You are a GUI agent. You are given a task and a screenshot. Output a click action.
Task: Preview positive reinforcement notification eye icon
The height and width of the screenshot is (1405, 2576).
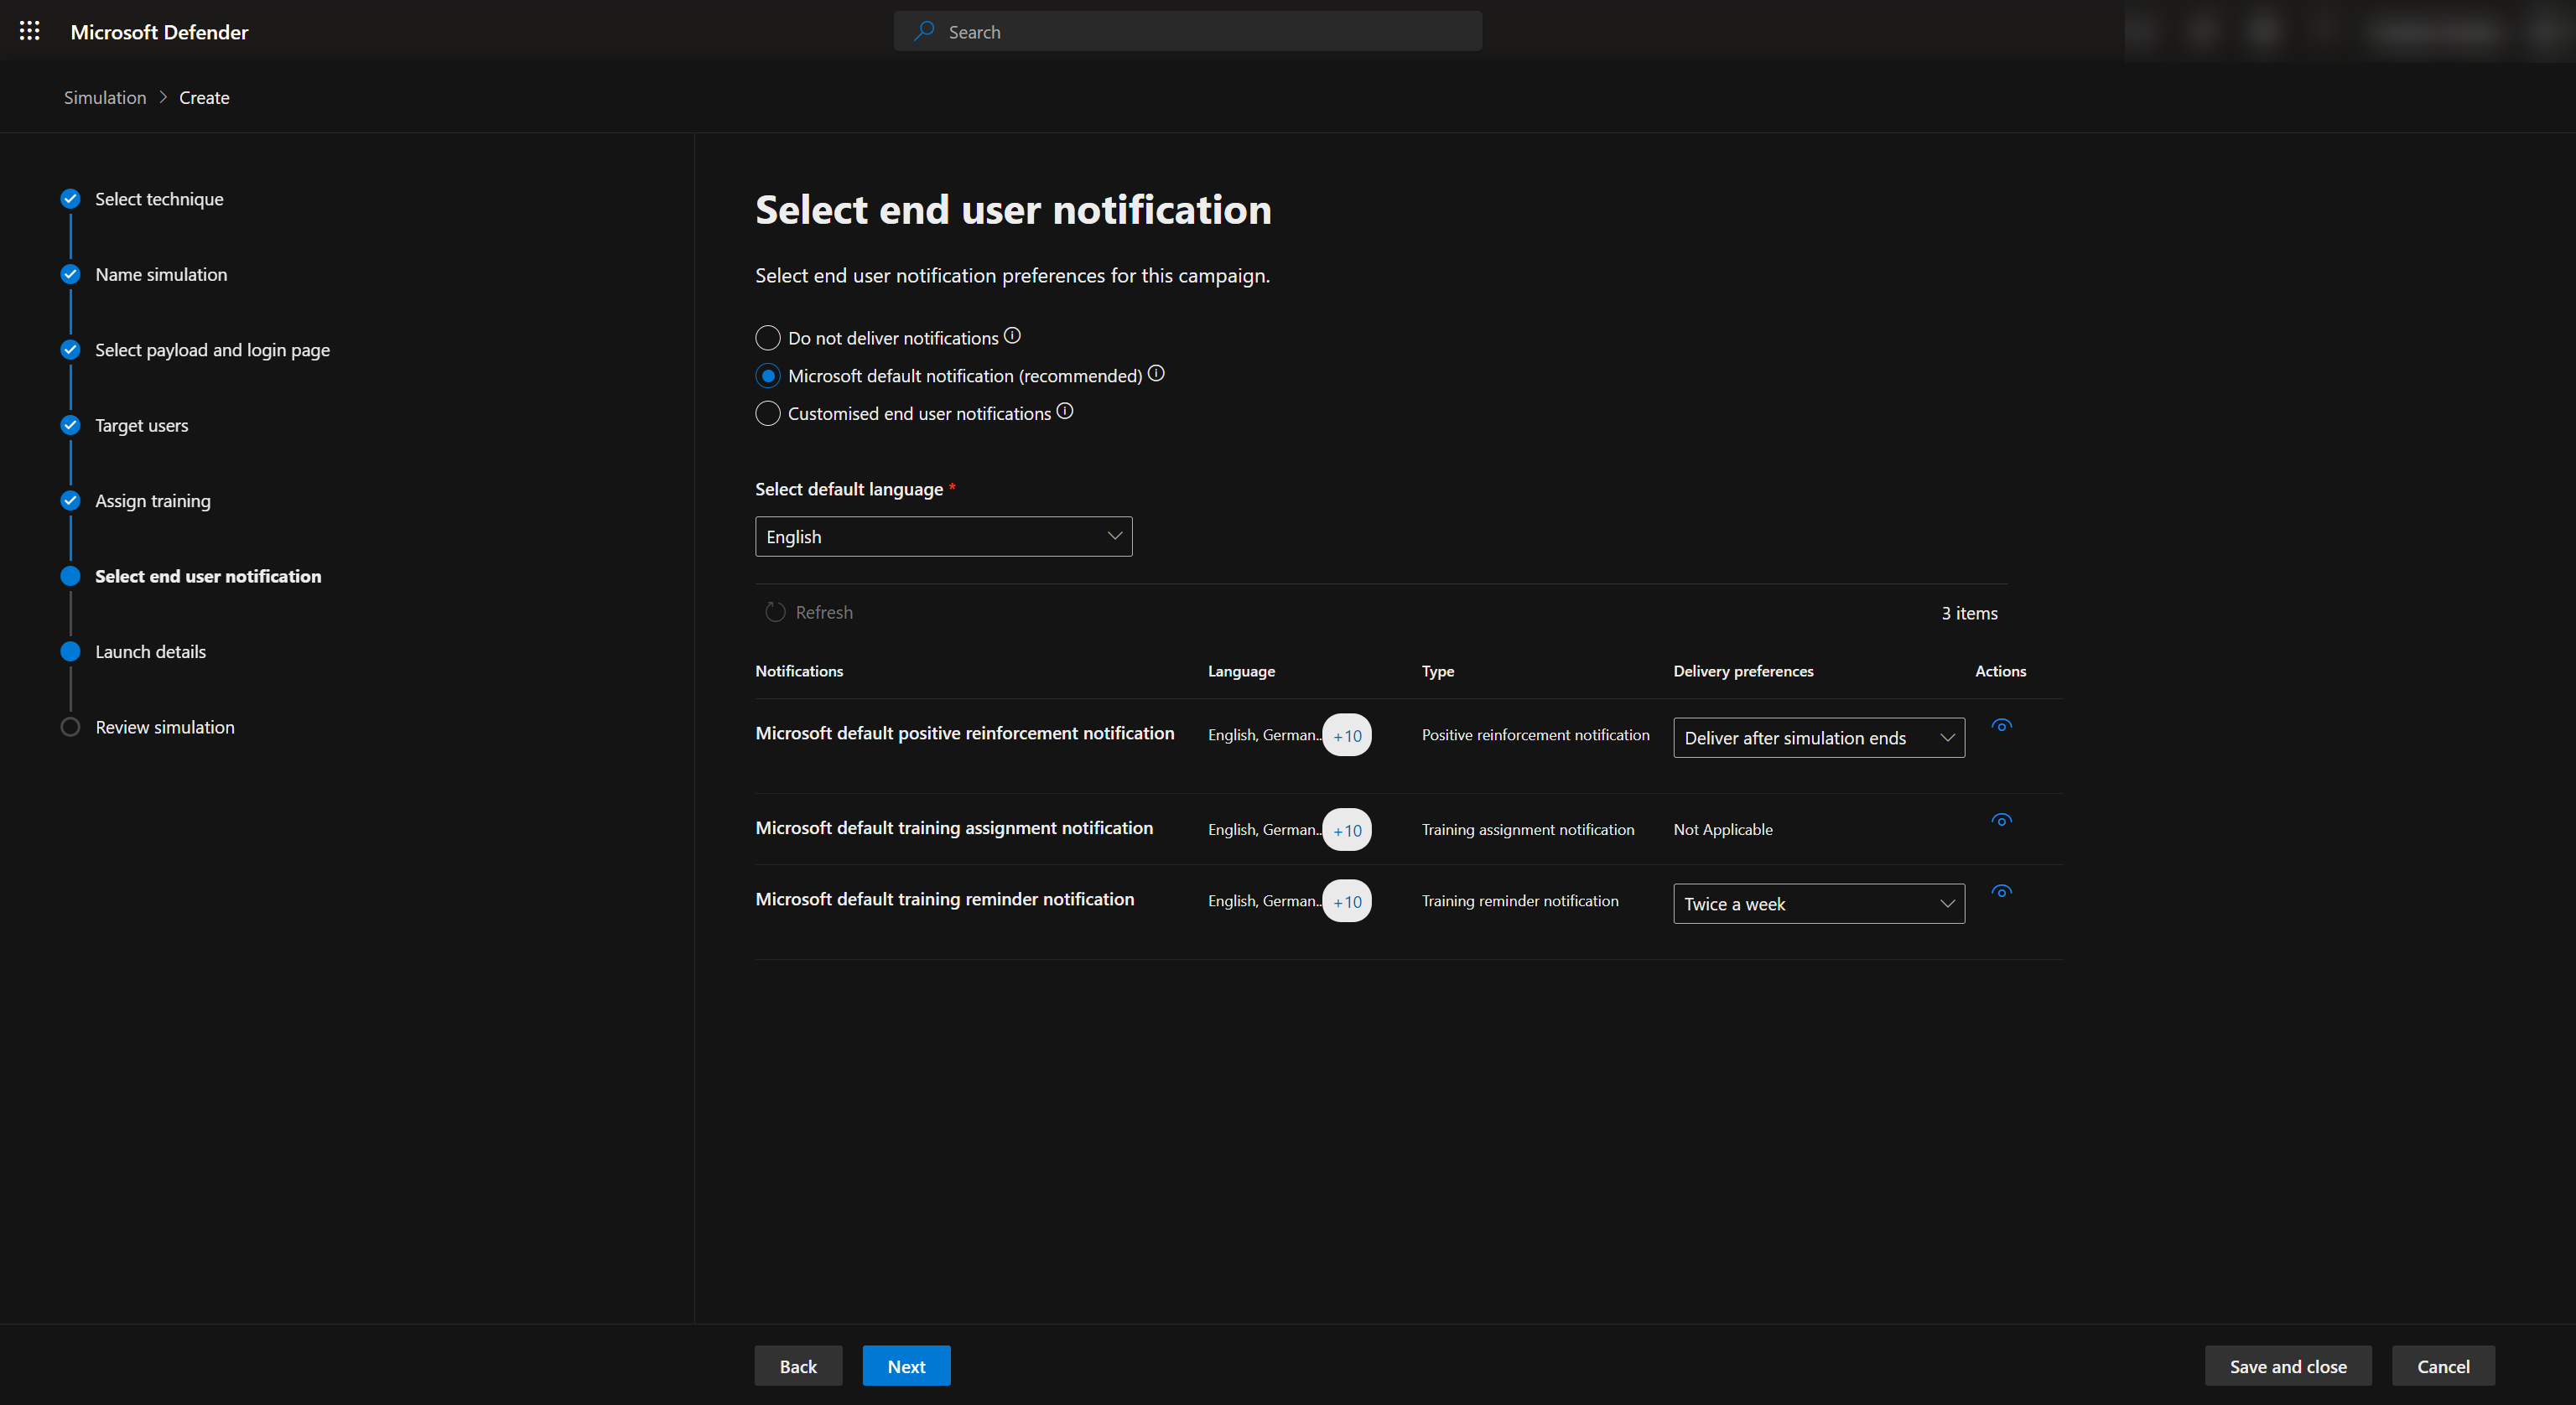click(x=2001, y=726)
